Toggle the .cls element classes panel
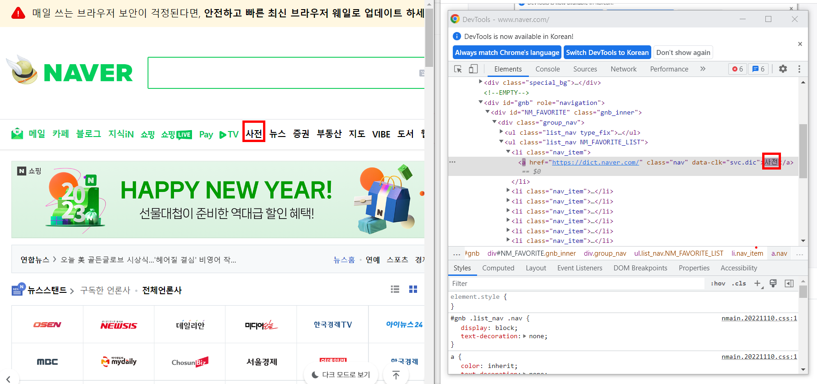 (738, 283)
